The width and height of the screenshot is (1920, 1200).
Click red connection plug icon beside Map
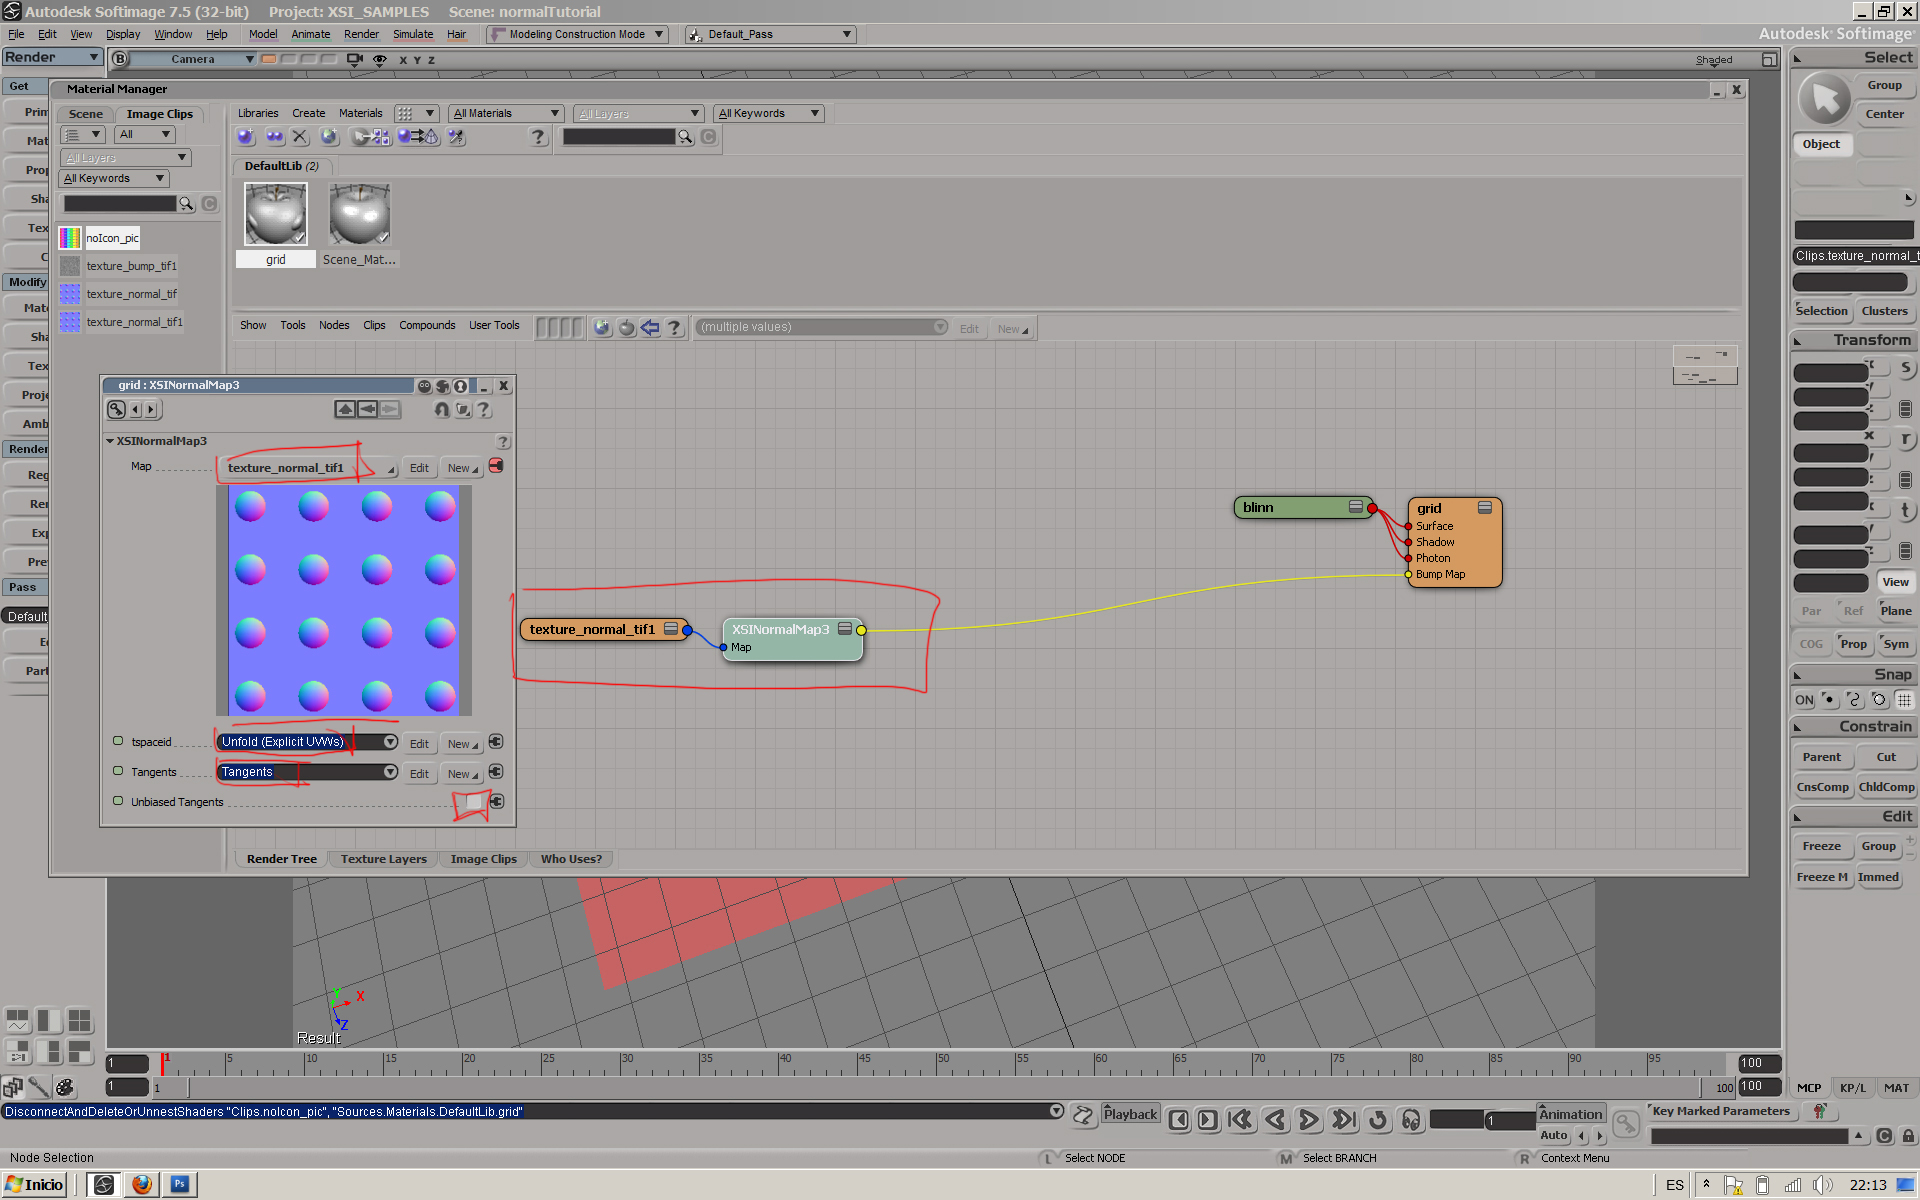pyautogui.click(x=496, y=466)
